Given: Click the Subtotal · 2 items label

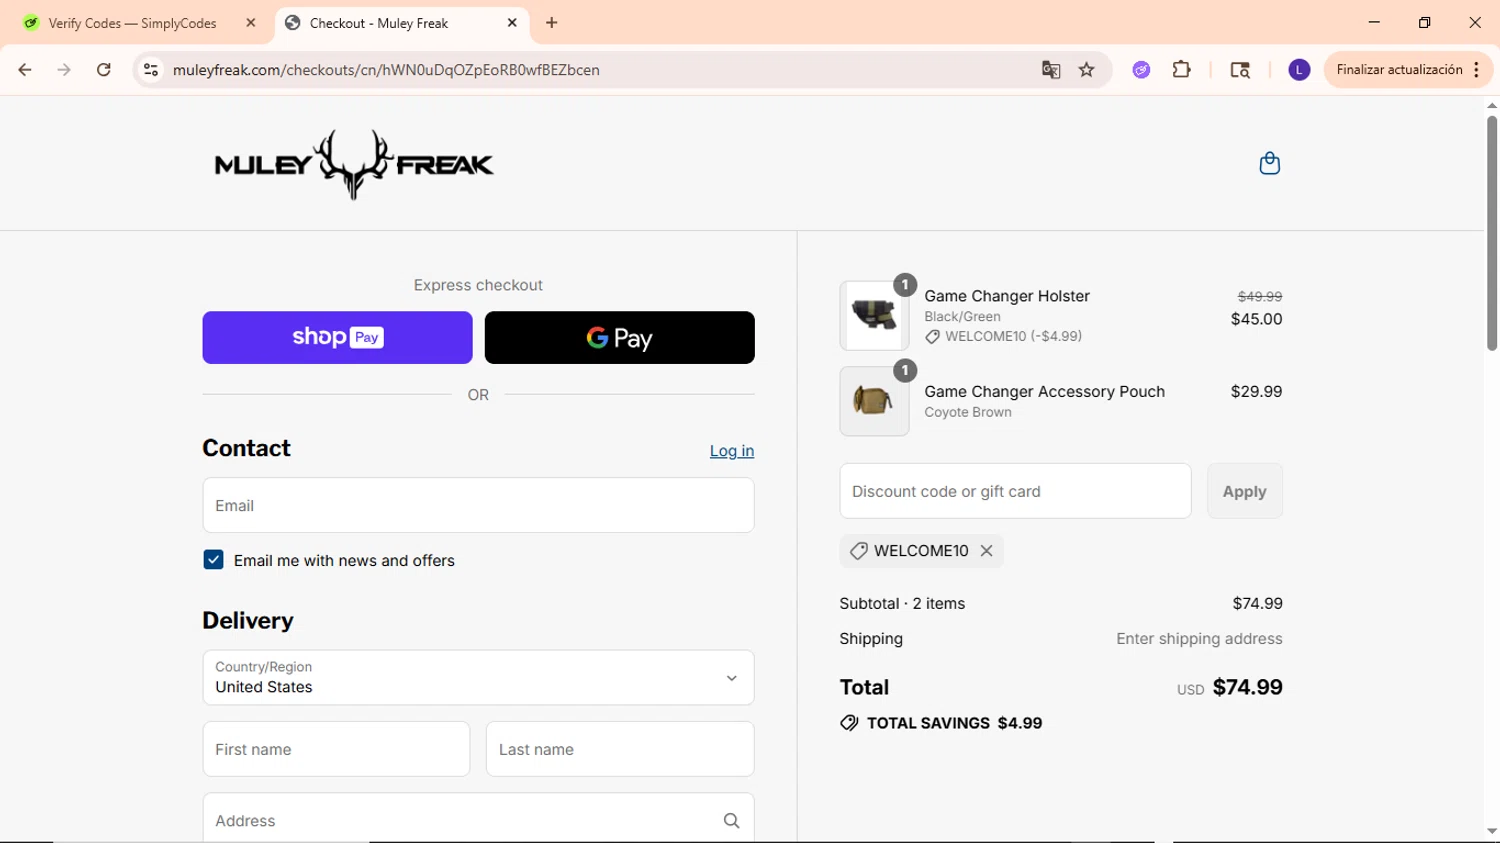Looking at the screenshot, I should 902,604.
